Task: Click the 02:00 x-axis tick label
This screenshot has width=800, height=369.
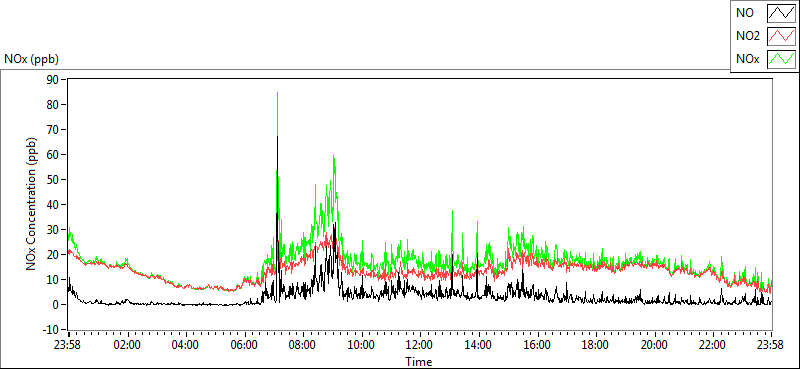Action: coord(128,345)
